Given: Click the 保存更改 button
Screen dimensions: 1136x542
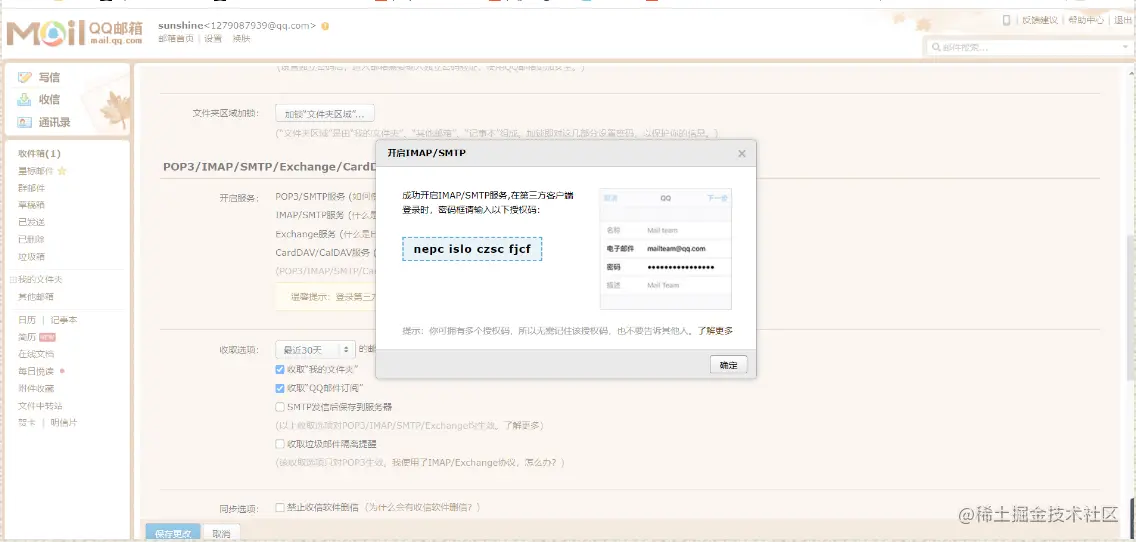Looking at the screenshot, I should 173,533.
